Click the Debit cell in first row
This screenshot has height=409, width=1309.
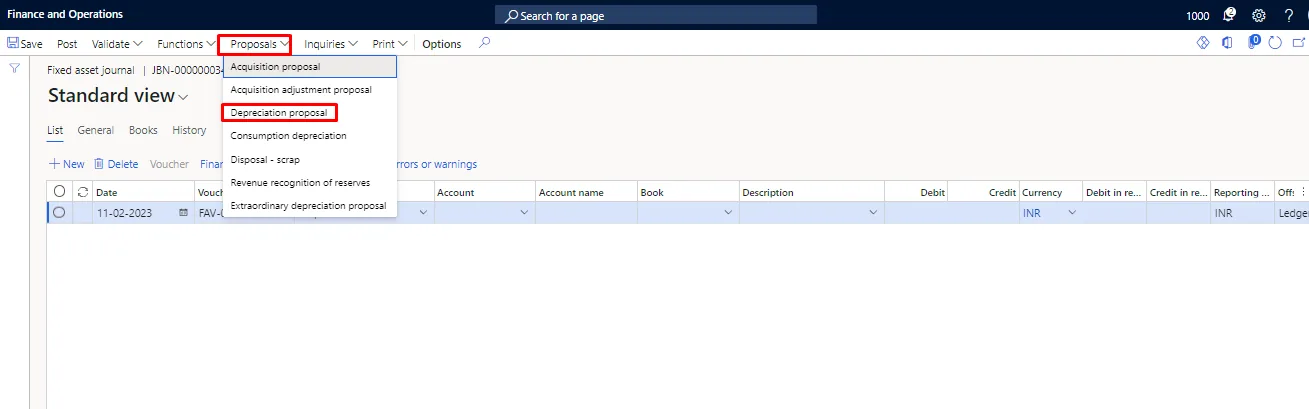(x=916, y=213)
